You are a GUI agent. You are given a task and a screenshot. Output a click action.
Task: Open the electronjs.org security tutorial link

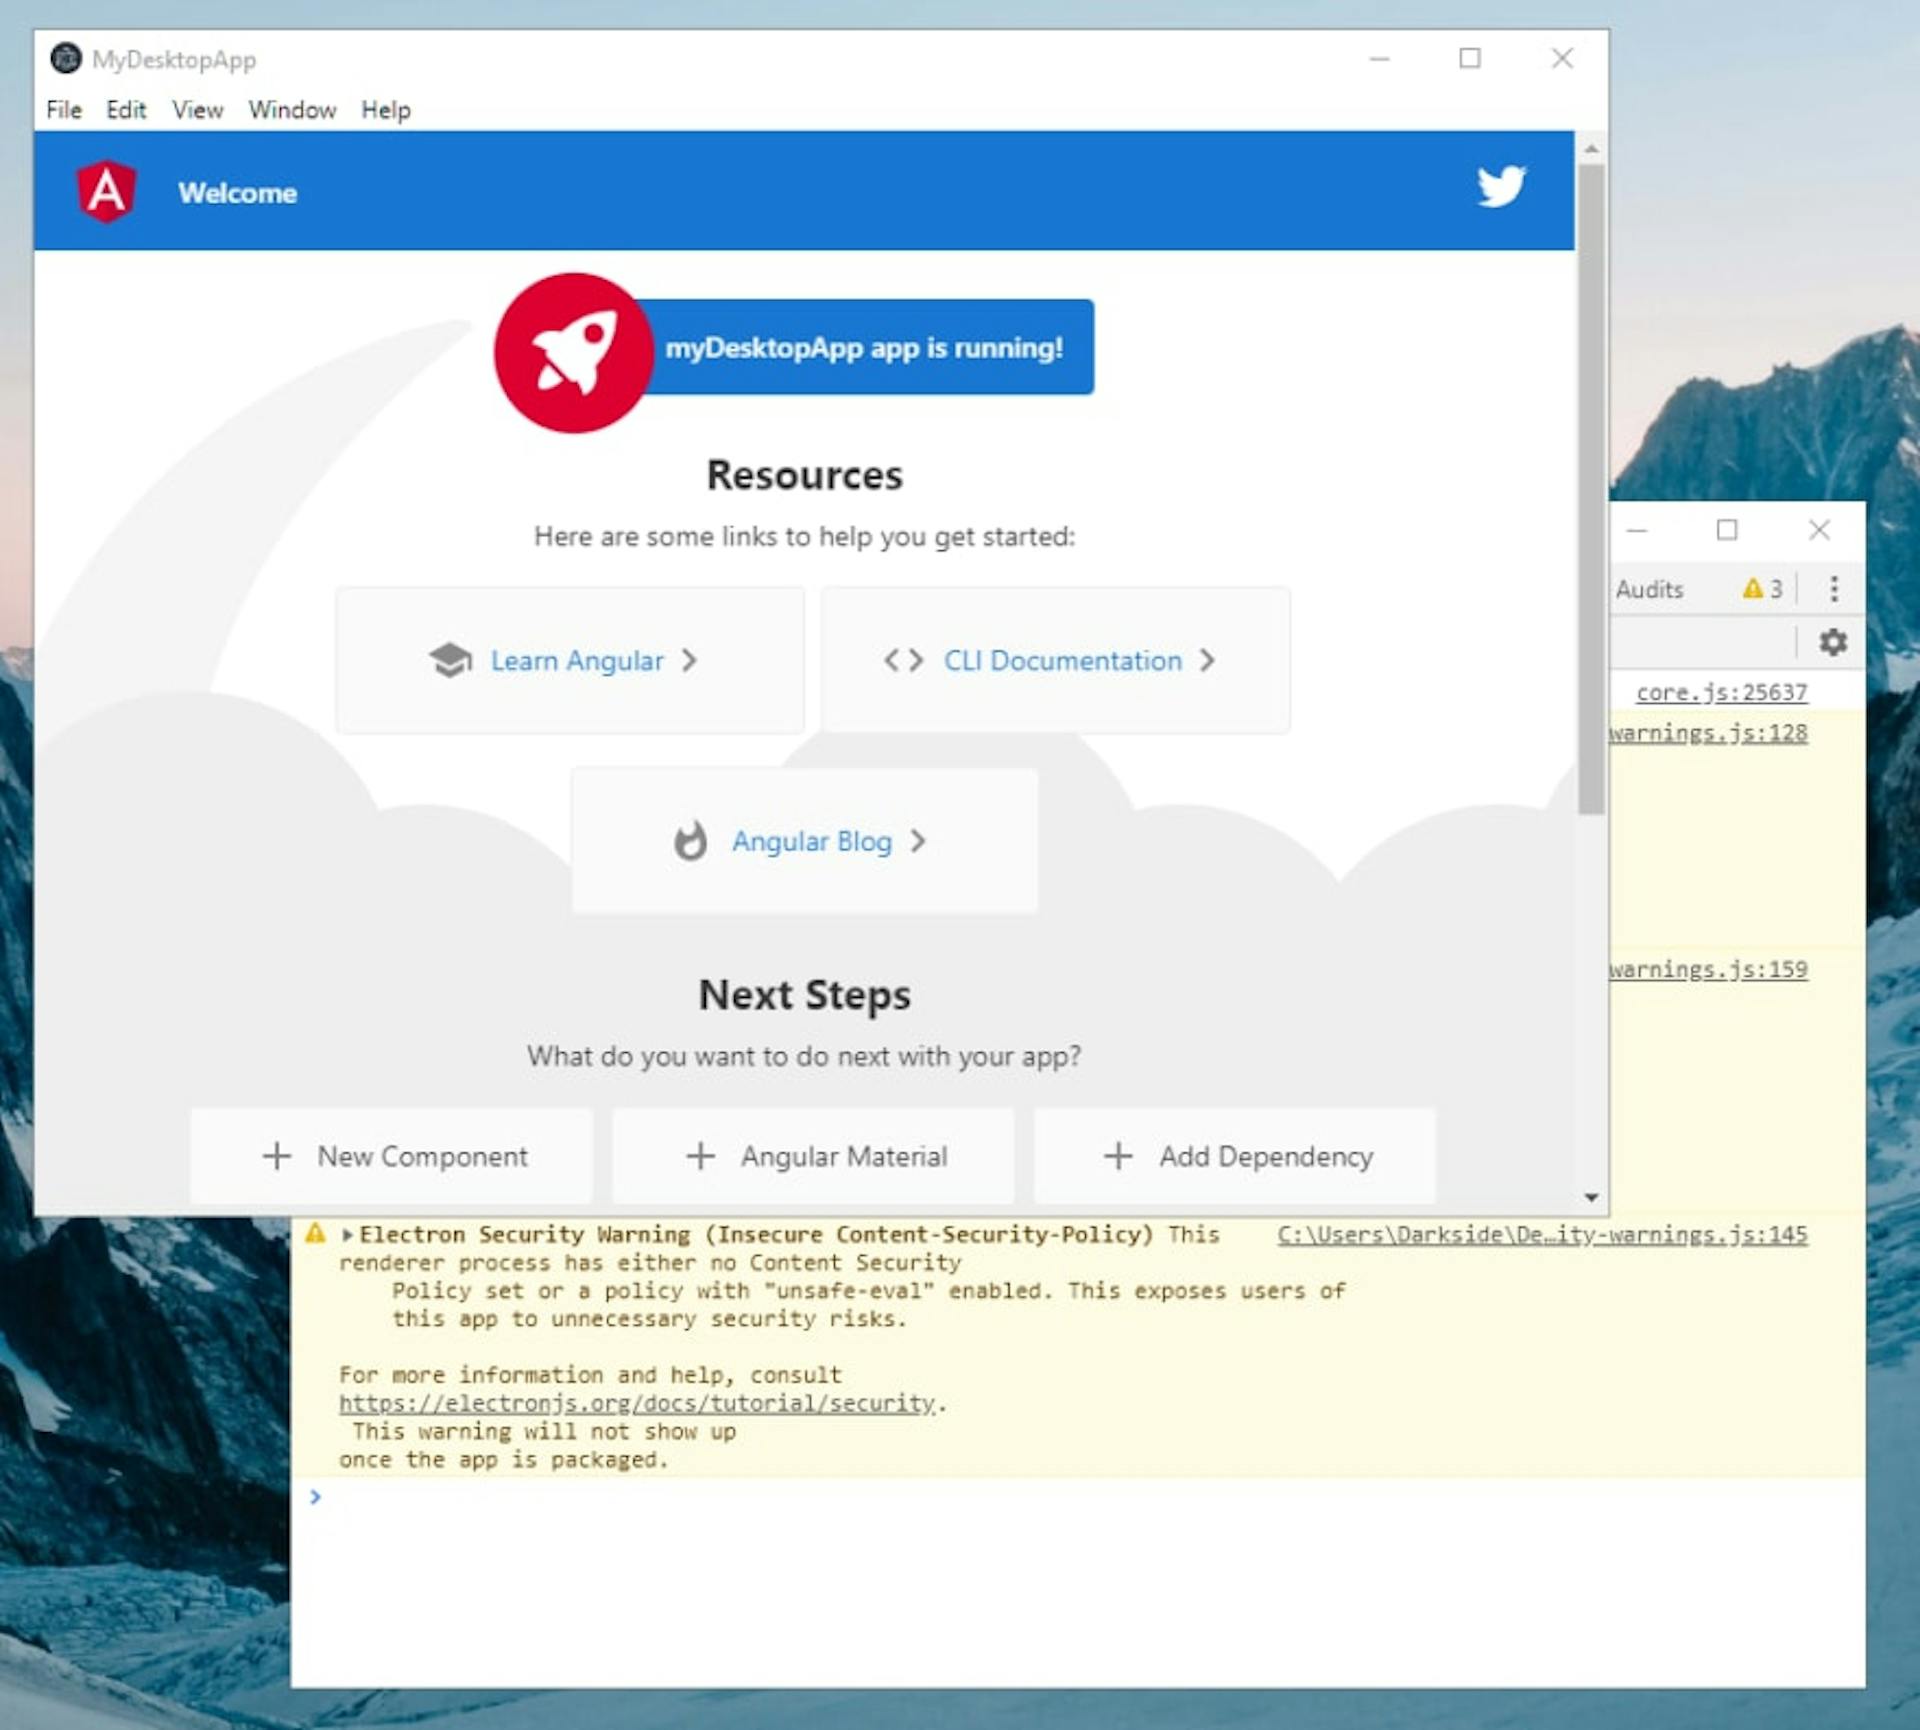point(637,1403)
